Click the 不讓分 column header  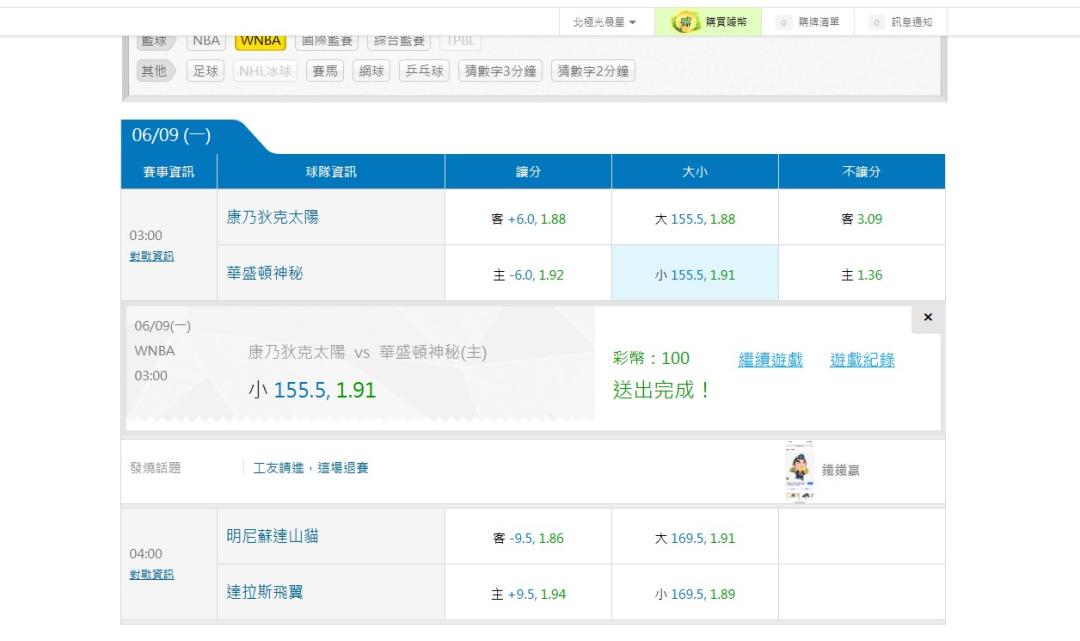[862, 171]
